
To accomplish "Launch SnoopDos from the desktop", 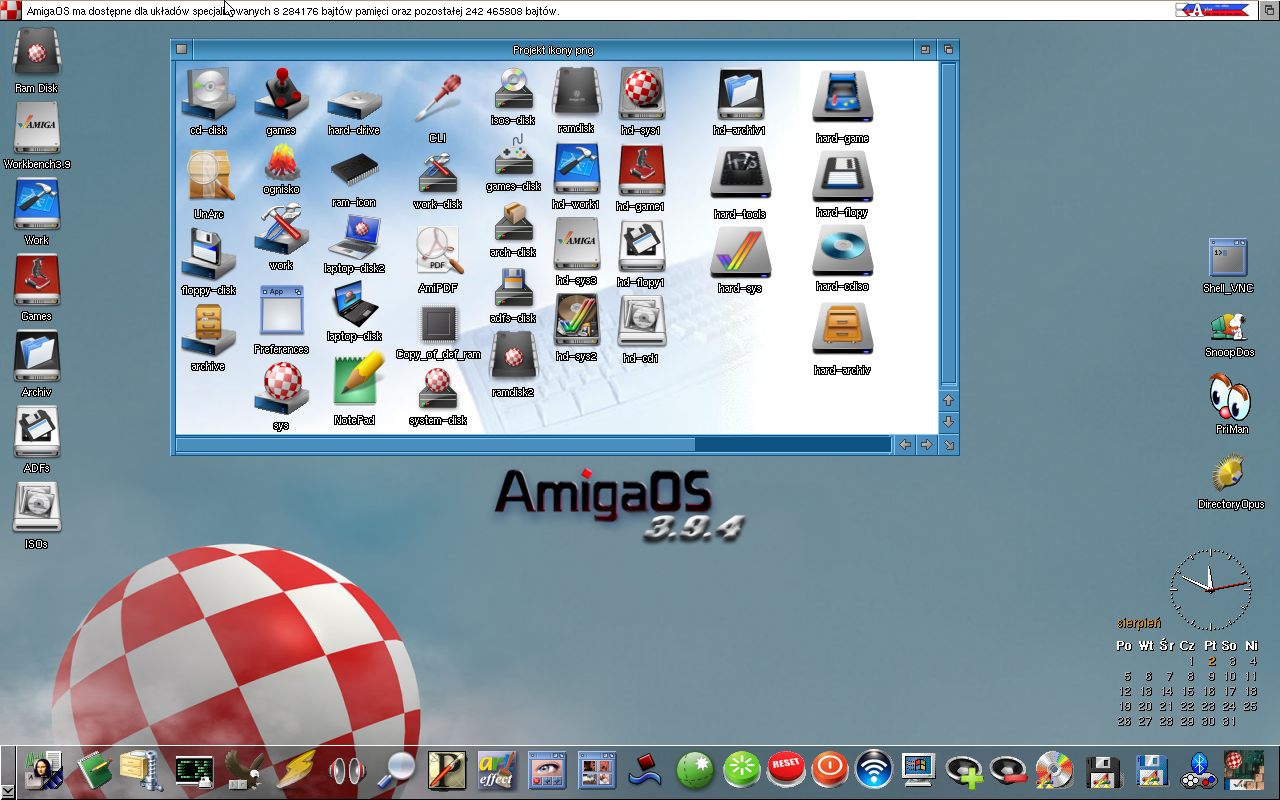I will (1228, 326).
